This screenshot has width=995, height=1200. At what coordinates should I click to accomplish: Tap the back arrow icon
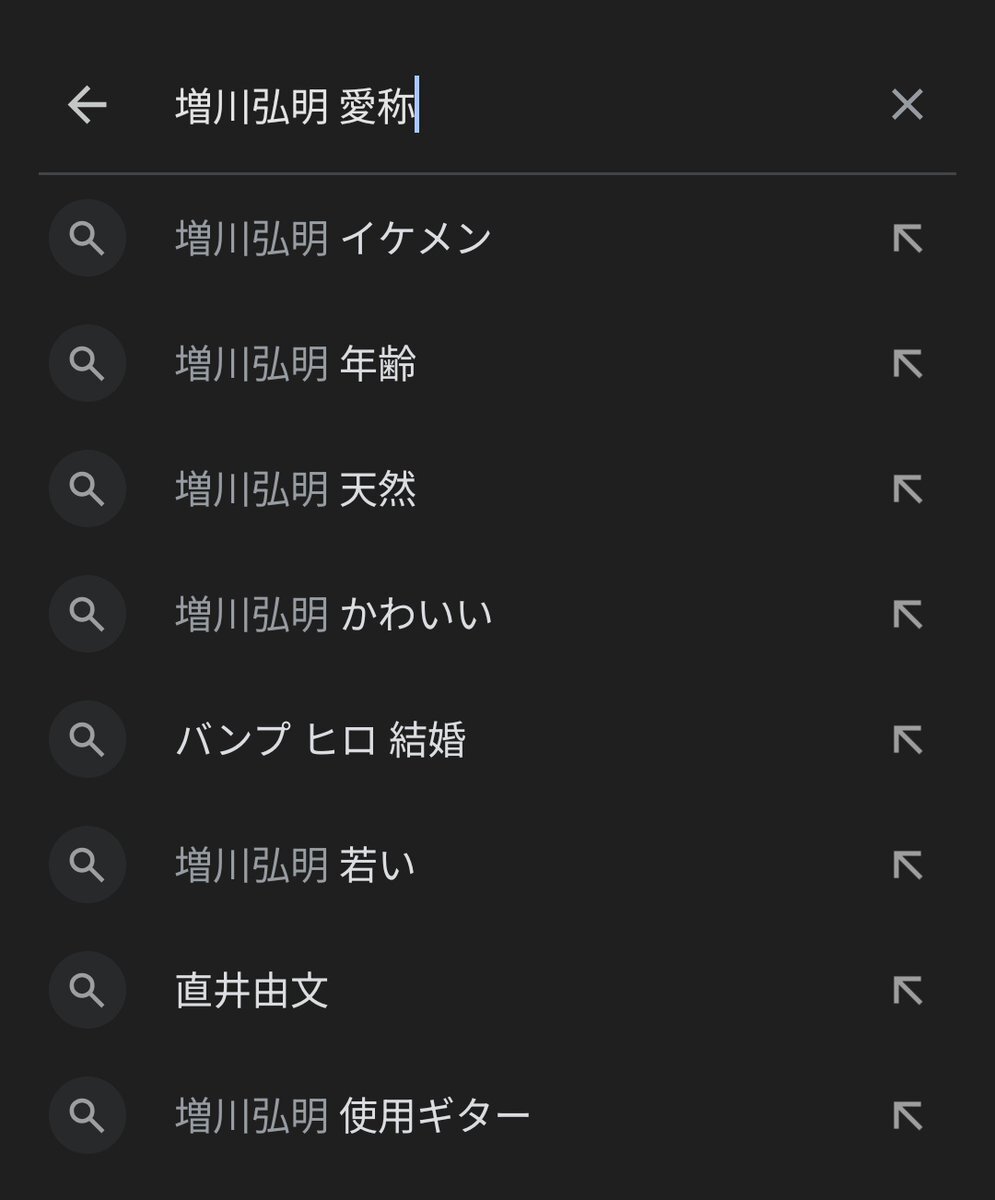tap(87, 105)
